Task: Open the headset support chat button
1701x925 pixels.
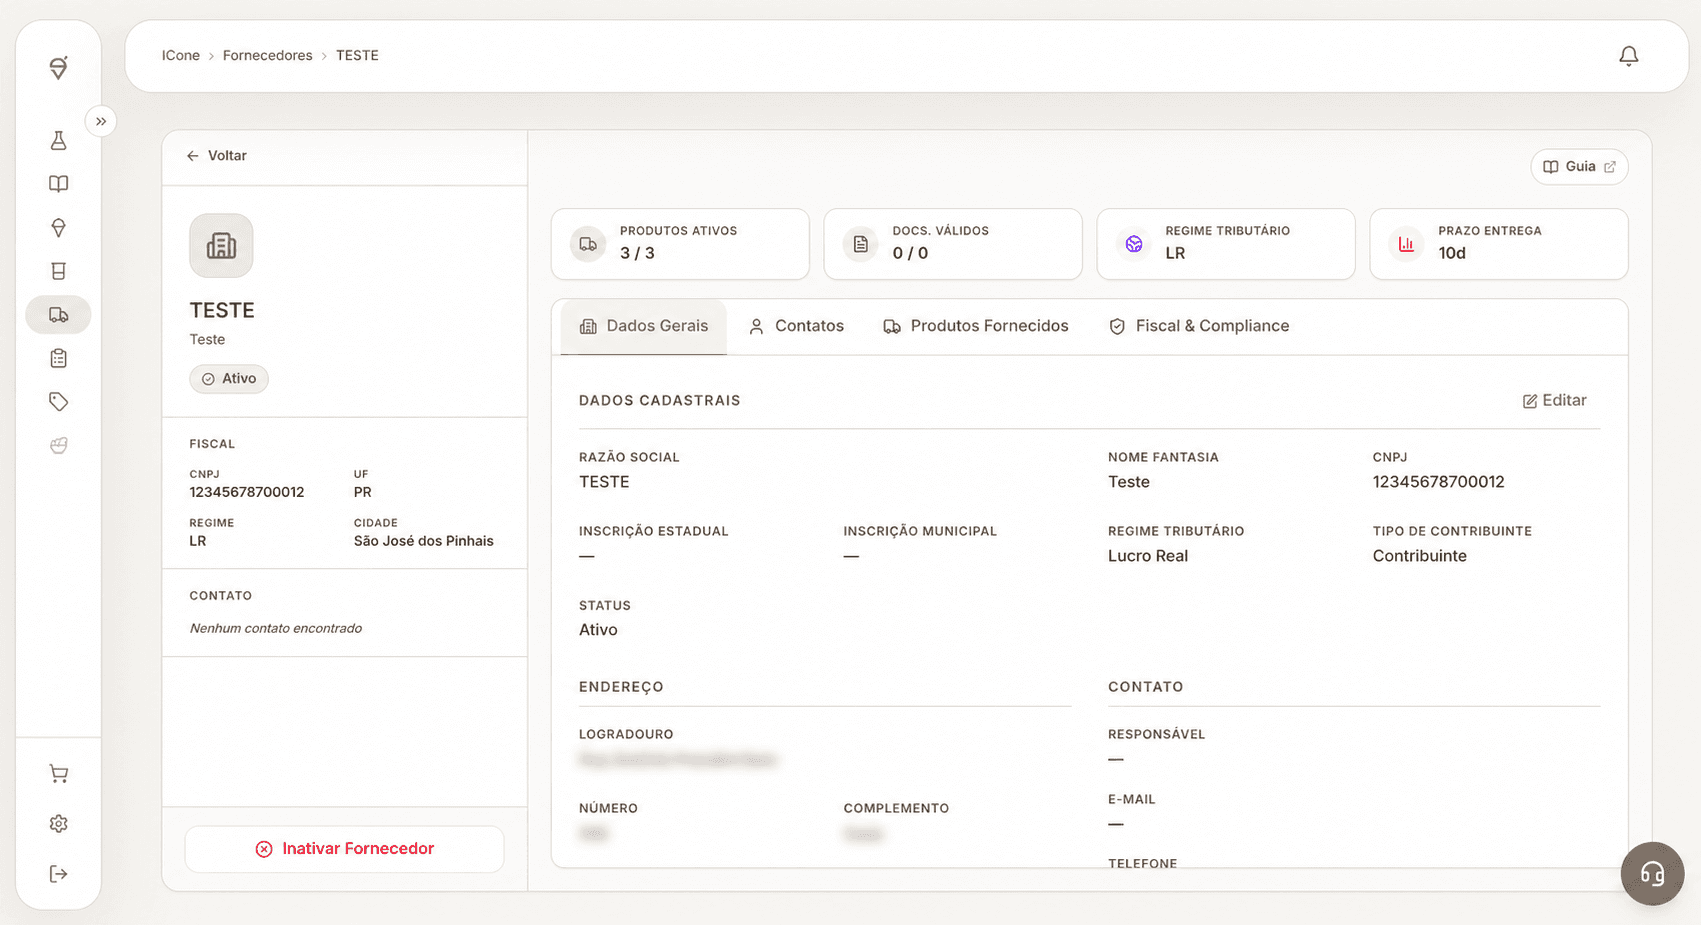Action: (x=1652, y=874)
